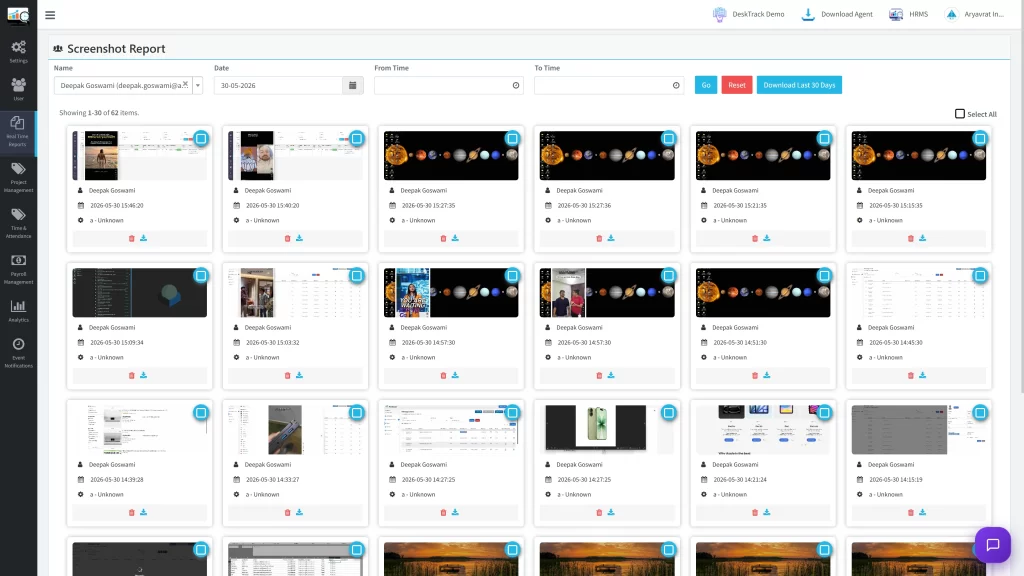The image size is (1024, 576).
Task: Delete screenshot taken at 14:15:19
Action: 911,513
